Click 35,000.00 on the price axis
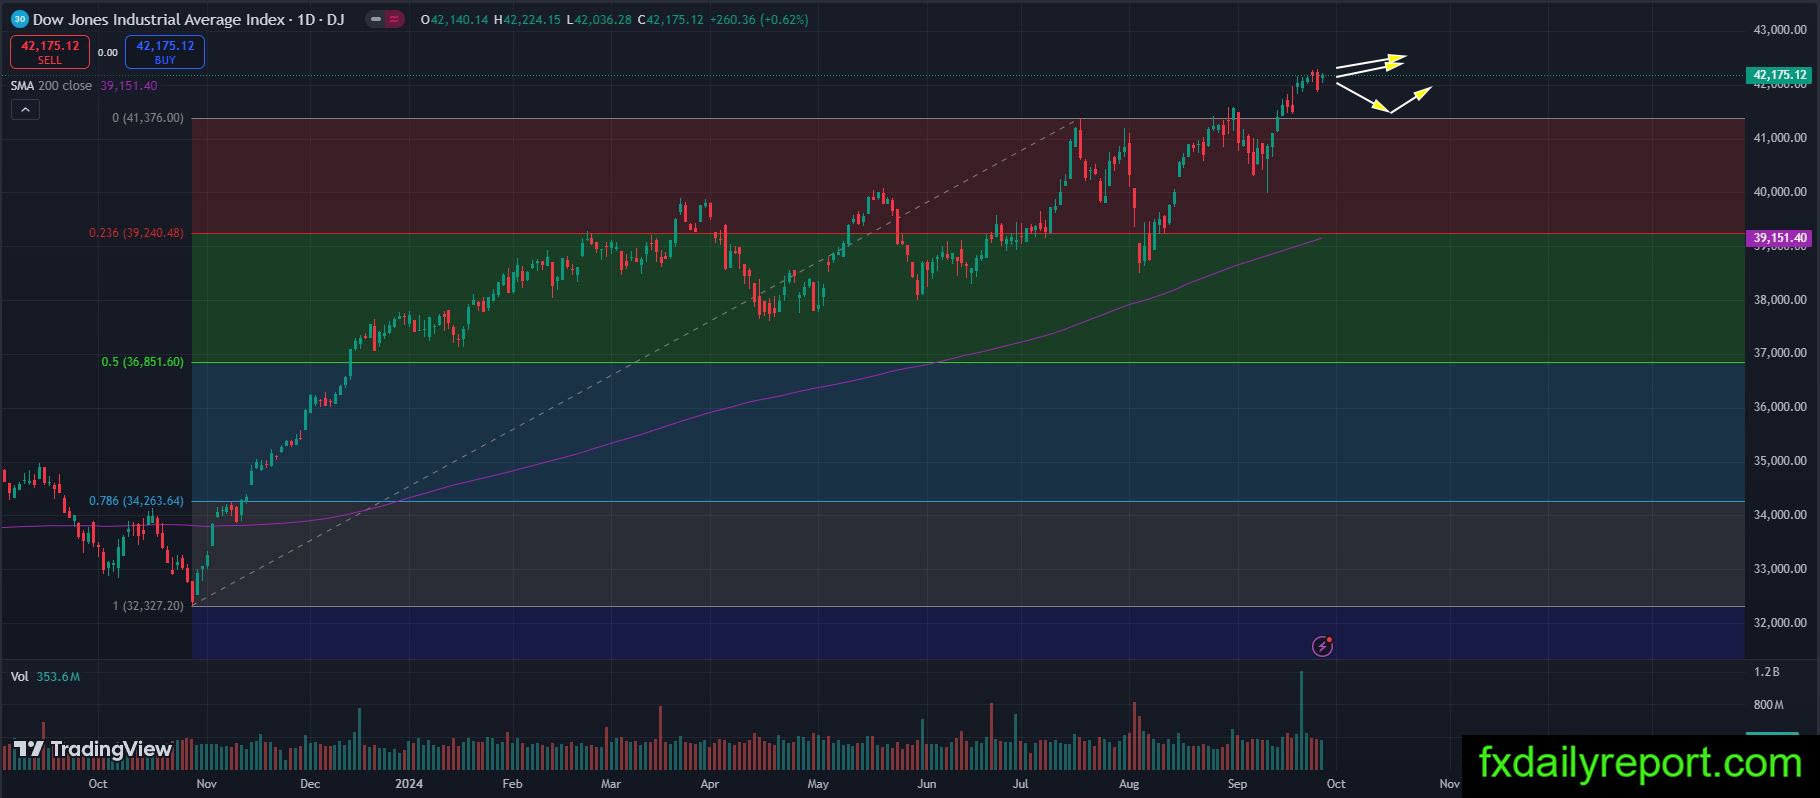This screenshot has height=798, width=1820. (x=1780, y=461)
